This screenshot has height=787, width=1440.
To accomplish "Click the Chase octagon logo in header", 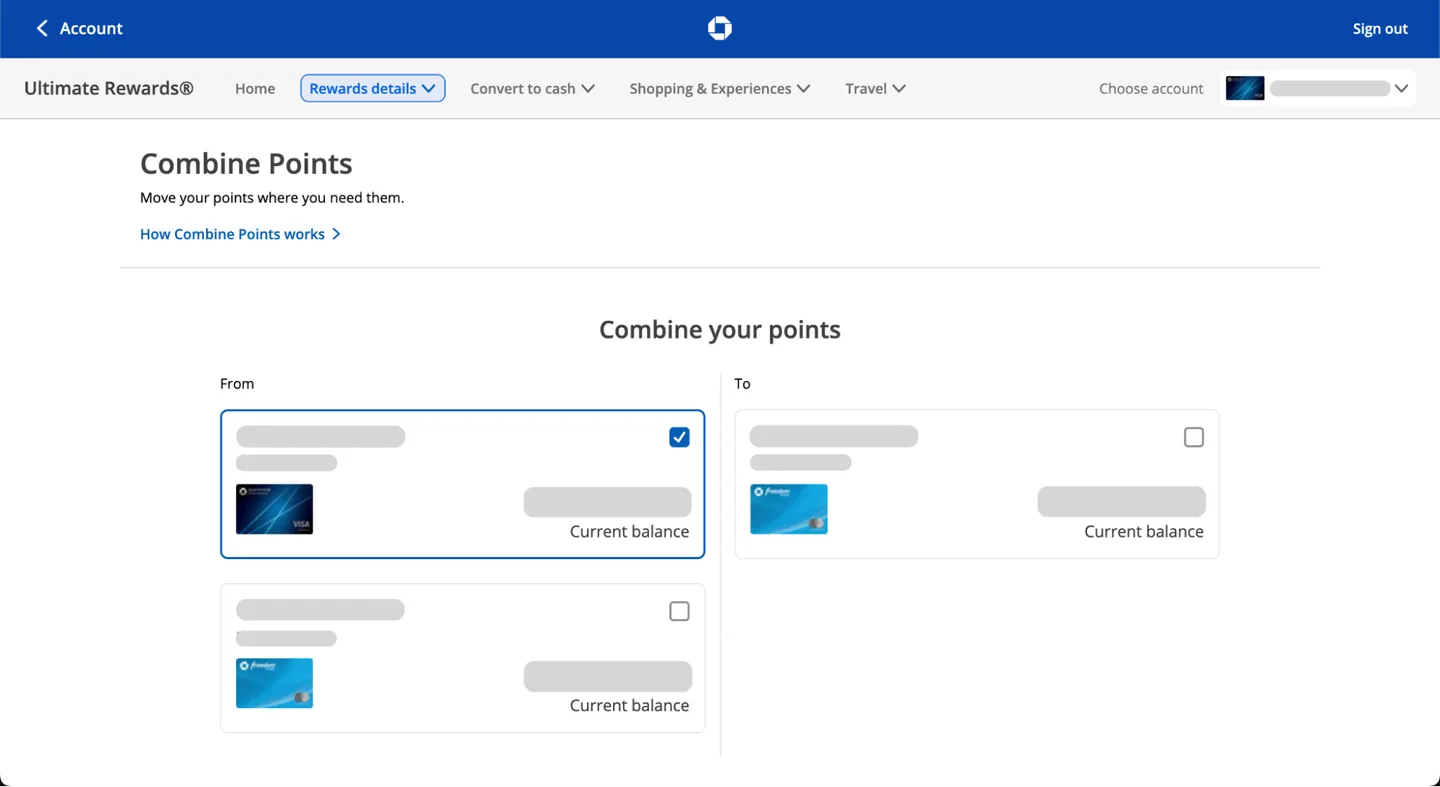I will coord(719,29).
